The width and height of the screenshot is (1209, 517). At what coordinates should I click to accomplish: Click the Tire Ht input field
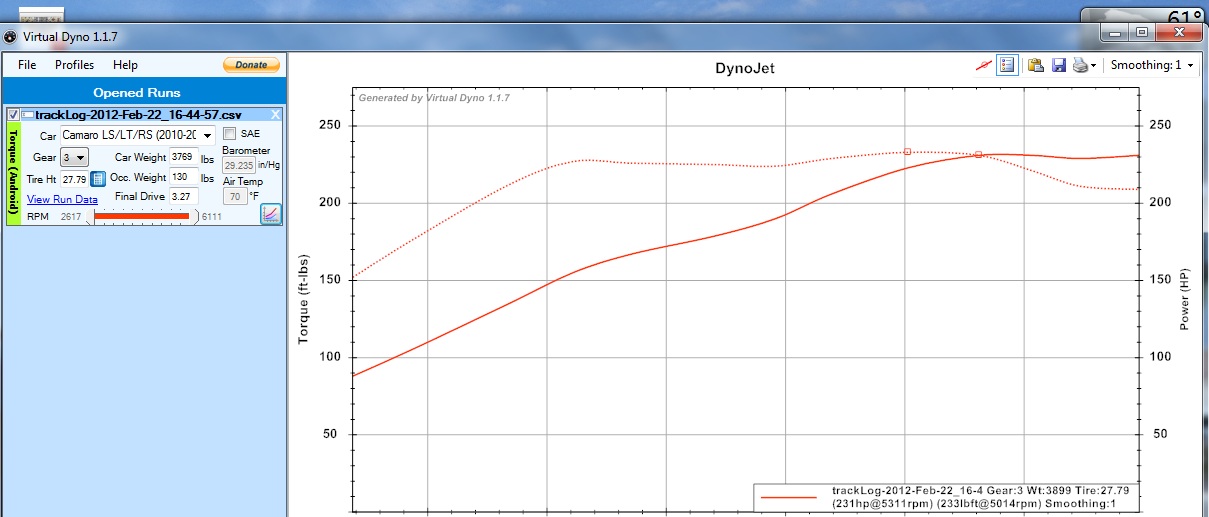(x=74, y=179)
